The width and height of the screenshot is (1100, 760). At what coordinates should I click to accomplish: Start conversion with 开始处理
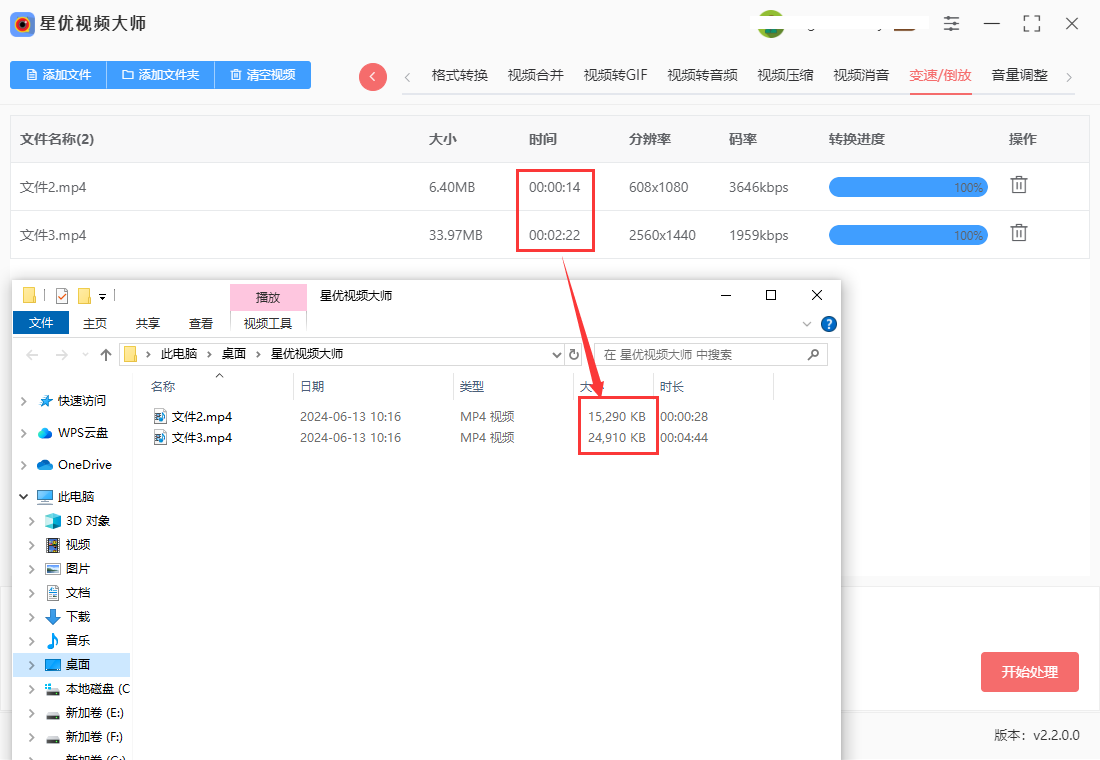(1029, 672)
